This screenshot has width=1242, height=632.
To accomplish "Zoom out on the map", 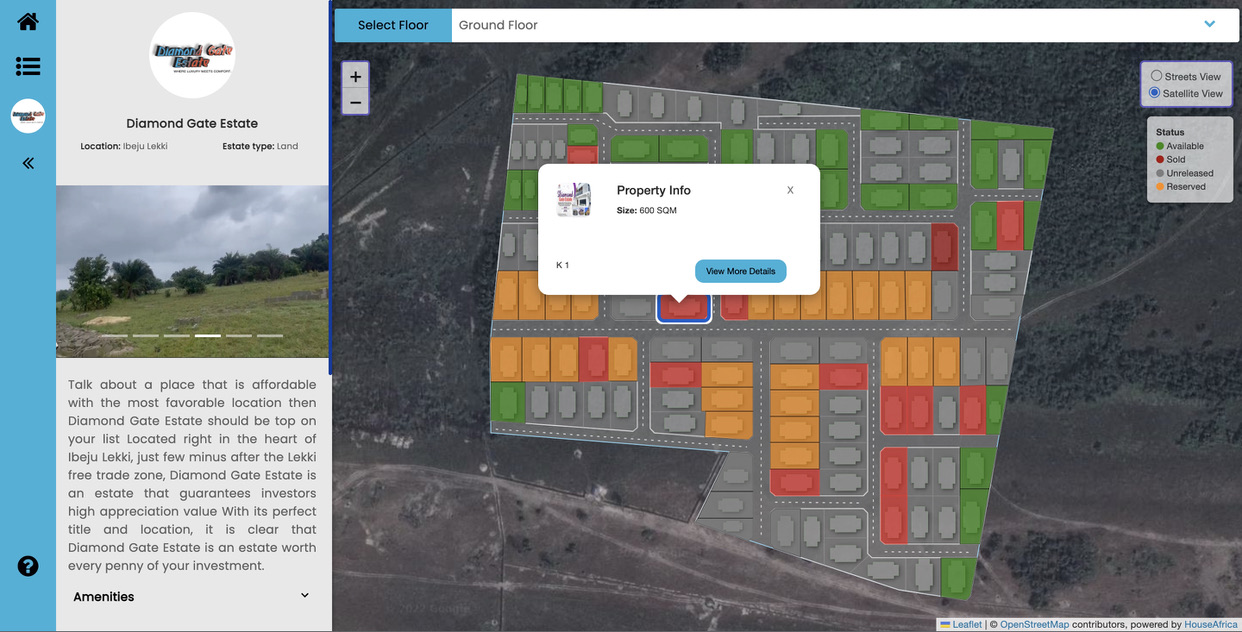I will (355, 102).
